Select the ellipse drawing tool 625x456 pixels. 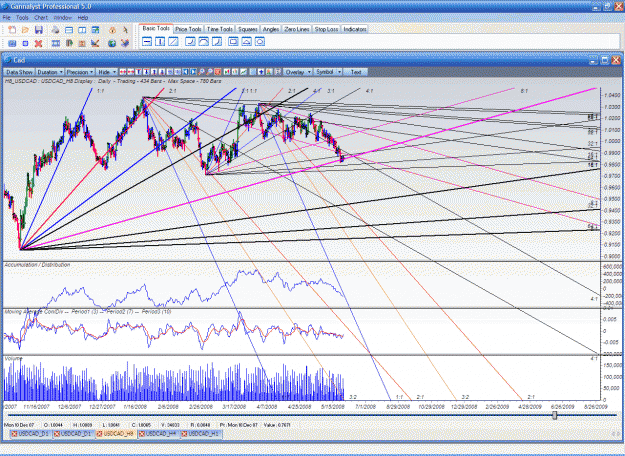(x=259, y=41)
